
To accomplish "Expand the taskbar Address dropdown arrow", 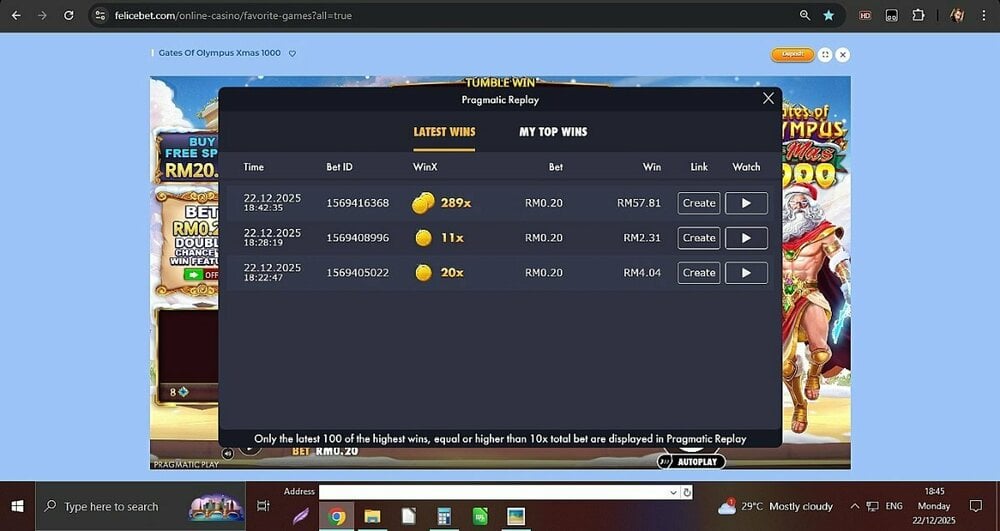I will point(674,492).
